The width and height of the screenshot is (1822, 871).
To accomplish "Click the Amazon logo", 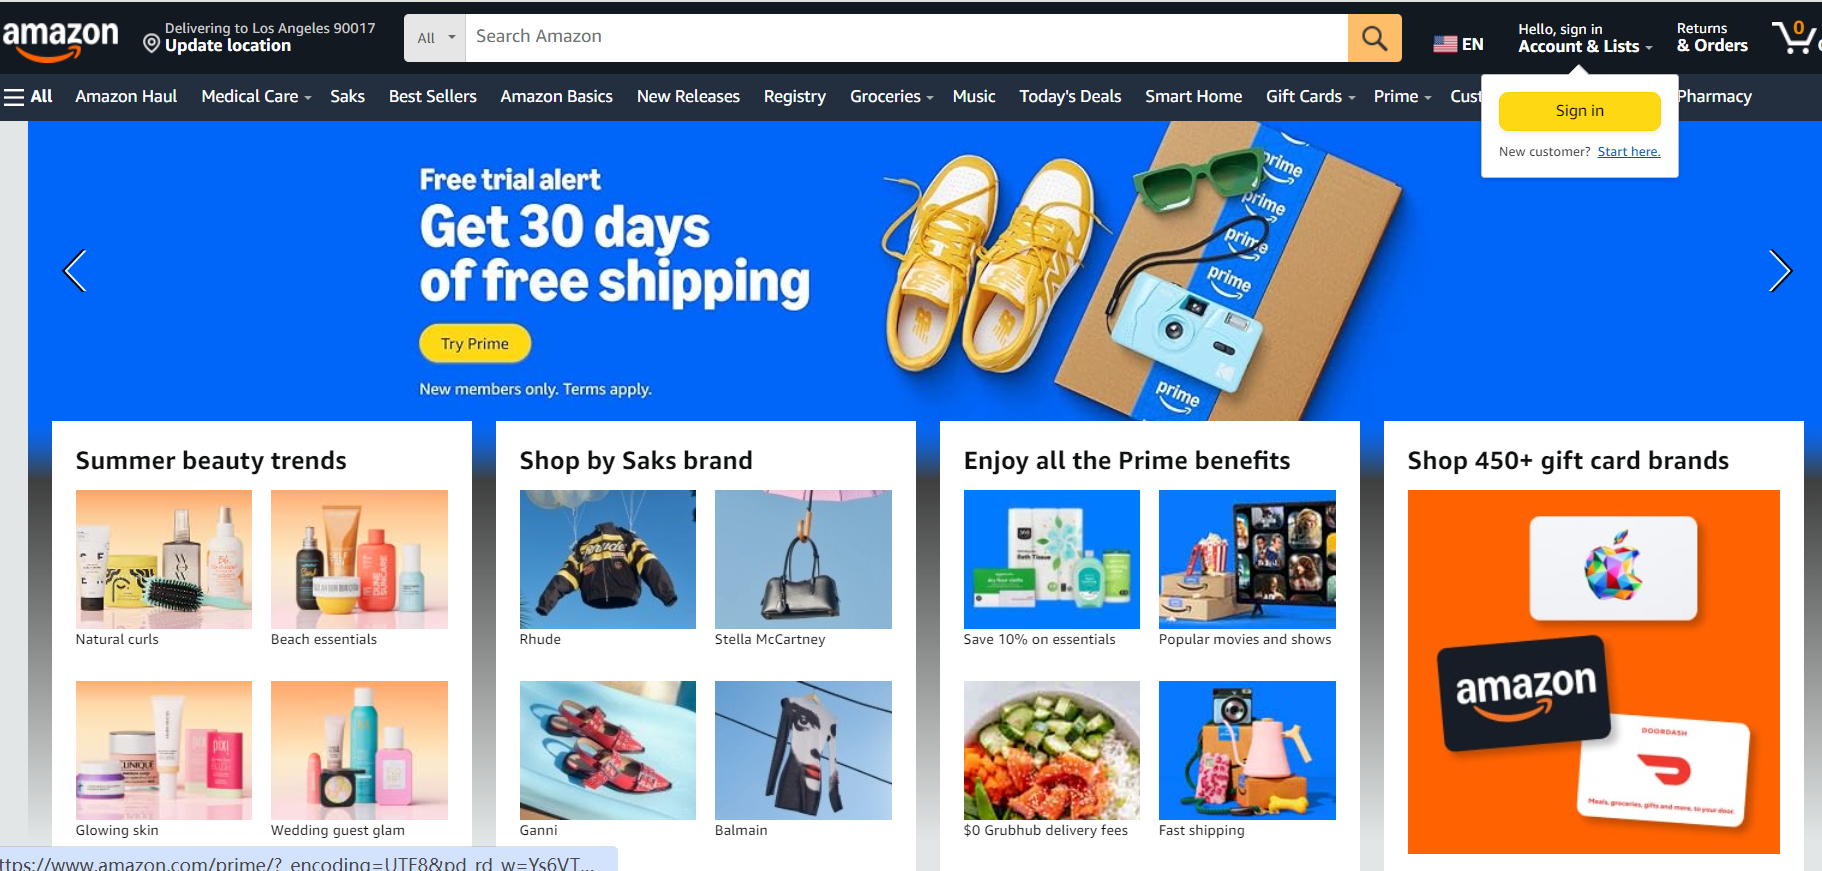I will coord(61,40).
